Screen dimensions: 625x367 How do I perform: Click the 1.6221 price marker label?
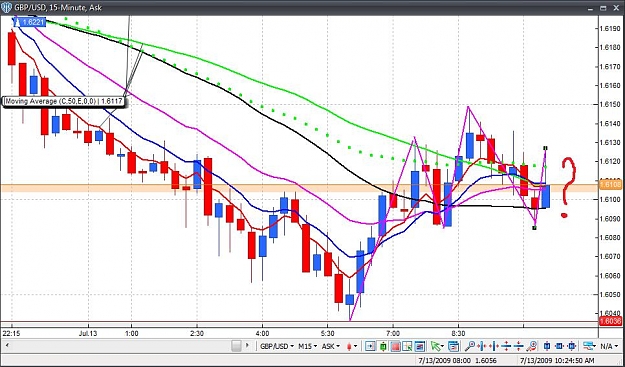[30, 22]
